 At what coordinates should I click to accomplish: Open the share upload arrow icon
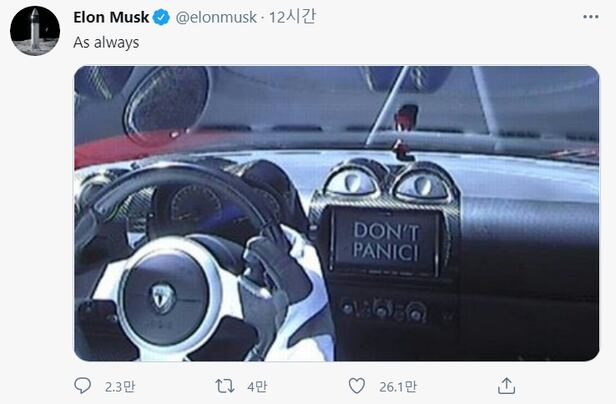(x=506, y=386)
